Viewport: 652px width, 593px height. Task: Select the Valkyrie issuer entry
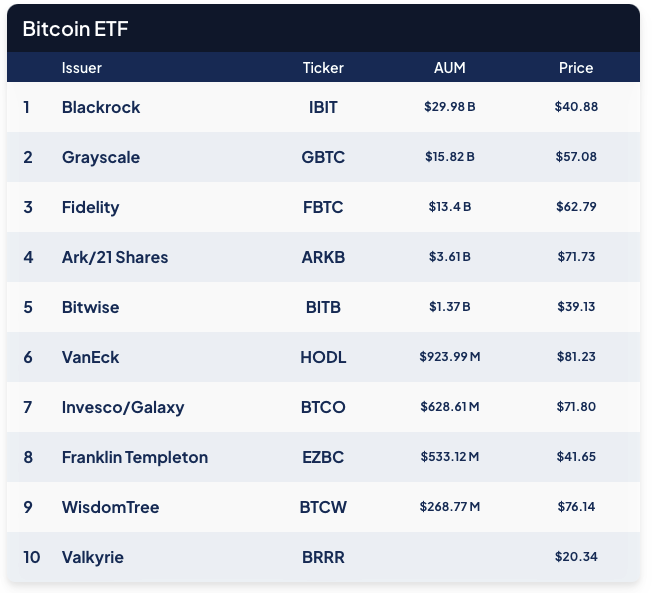click(93, 557)
